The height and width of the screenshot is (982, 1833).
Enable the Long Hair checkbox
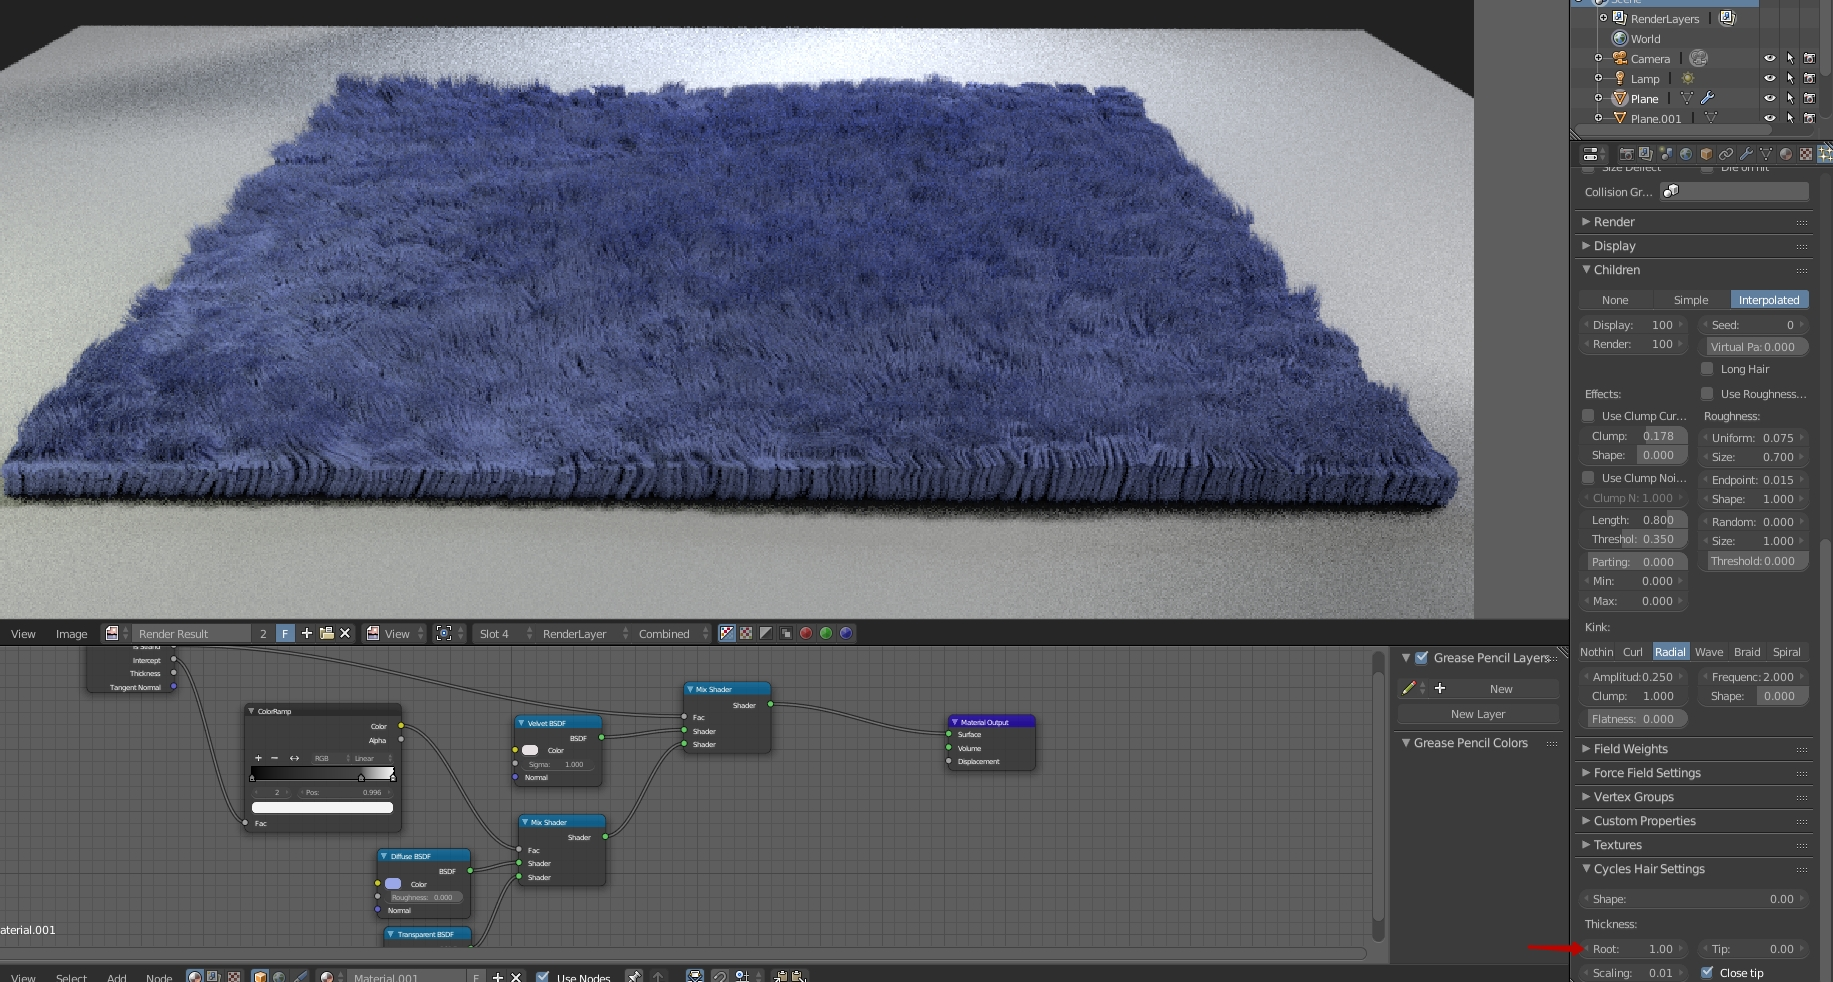coord(1708,369)
